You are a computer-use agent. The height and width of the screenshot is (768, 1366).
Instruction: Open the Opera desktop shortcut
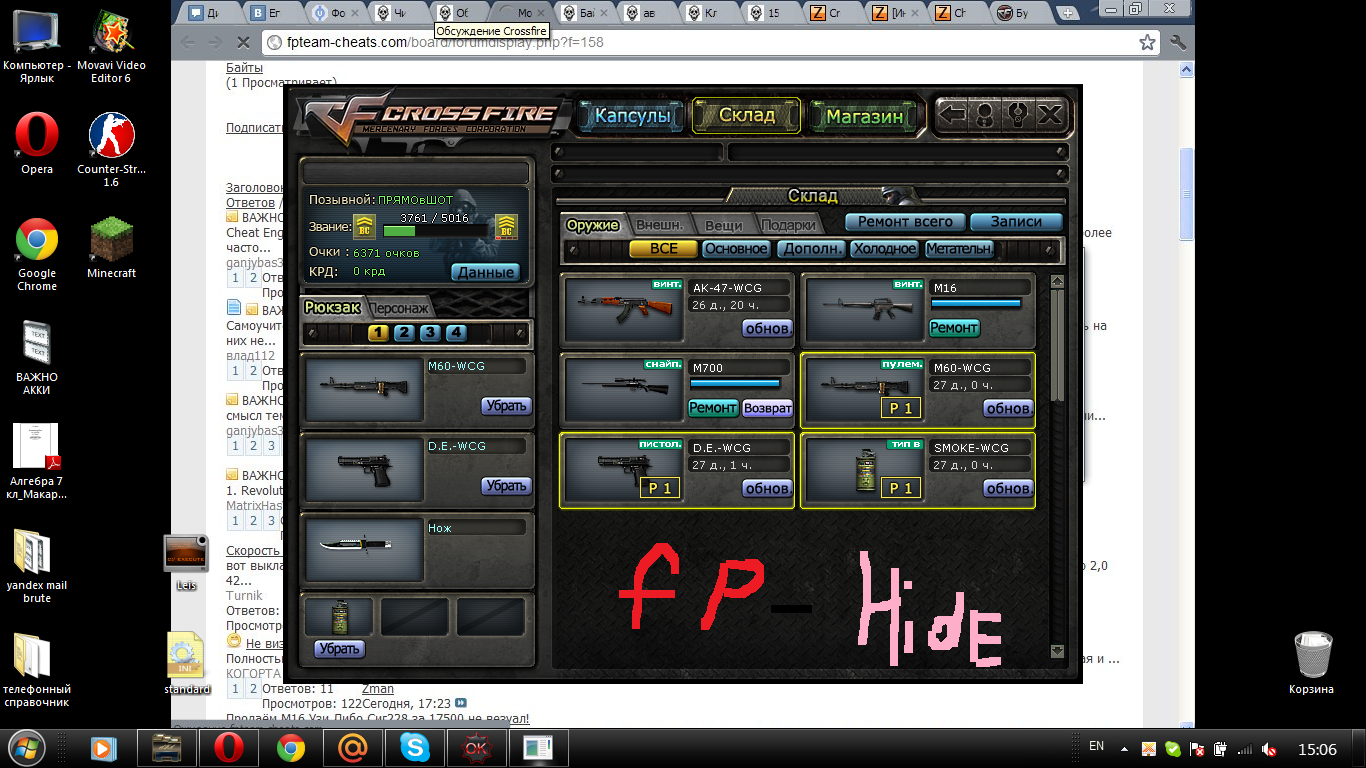click(37, 143)
